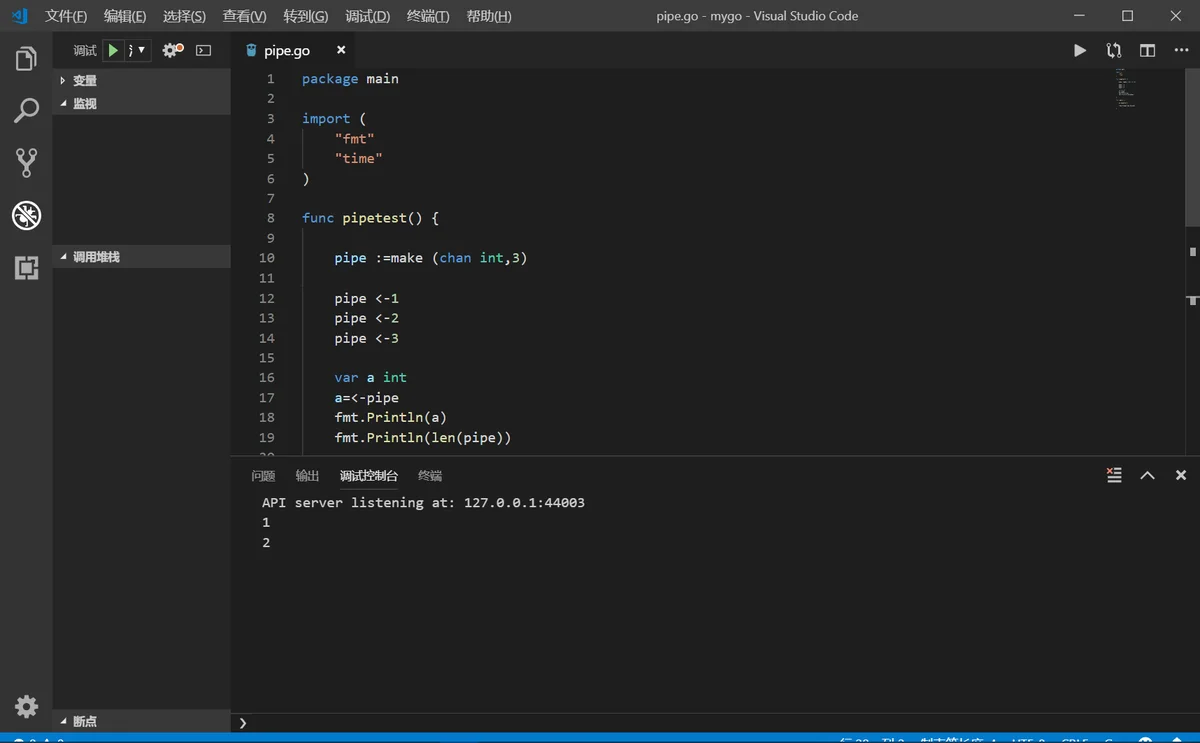Open debug console from sidebar toolbar icon

pyautogui.click(x=204, y=50)
